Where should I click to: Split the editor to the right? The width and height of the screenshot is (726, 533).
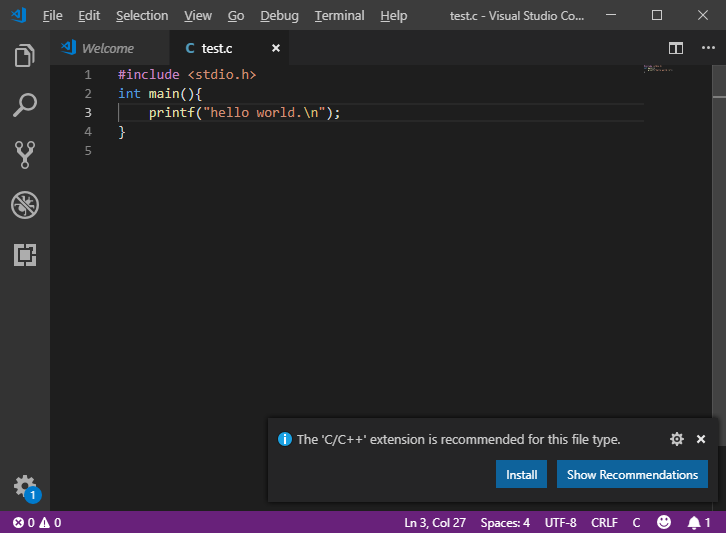point(676,48)
